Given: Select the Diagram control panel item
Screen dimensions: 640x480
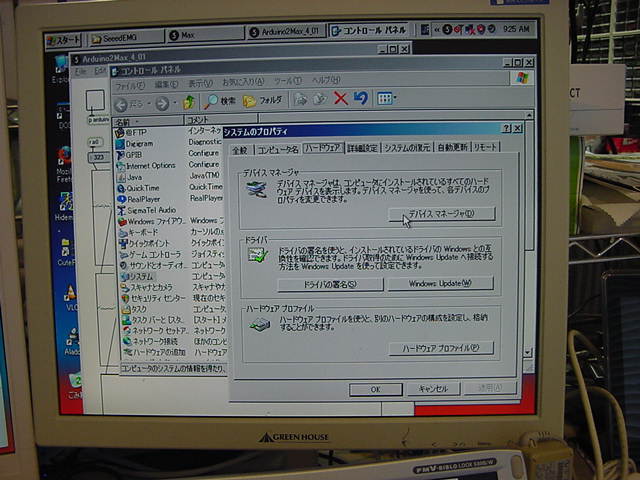Looking at the screenshot, I should (x=134, y=144).
